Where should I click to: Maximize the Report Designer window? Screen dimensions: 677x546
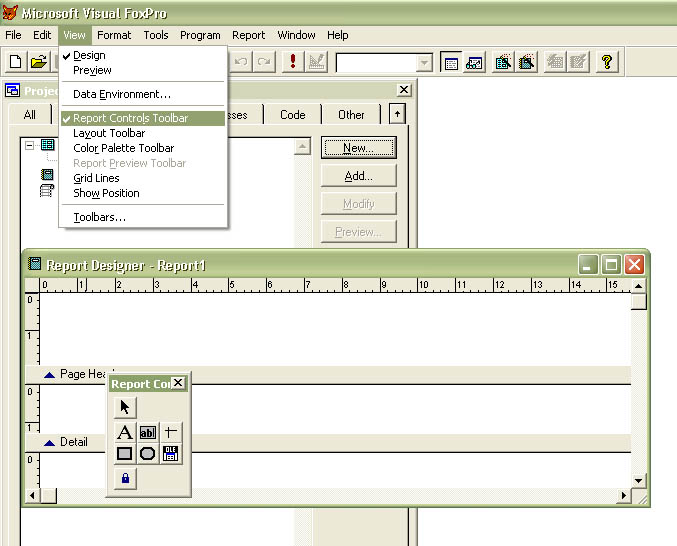pos(611,264)
